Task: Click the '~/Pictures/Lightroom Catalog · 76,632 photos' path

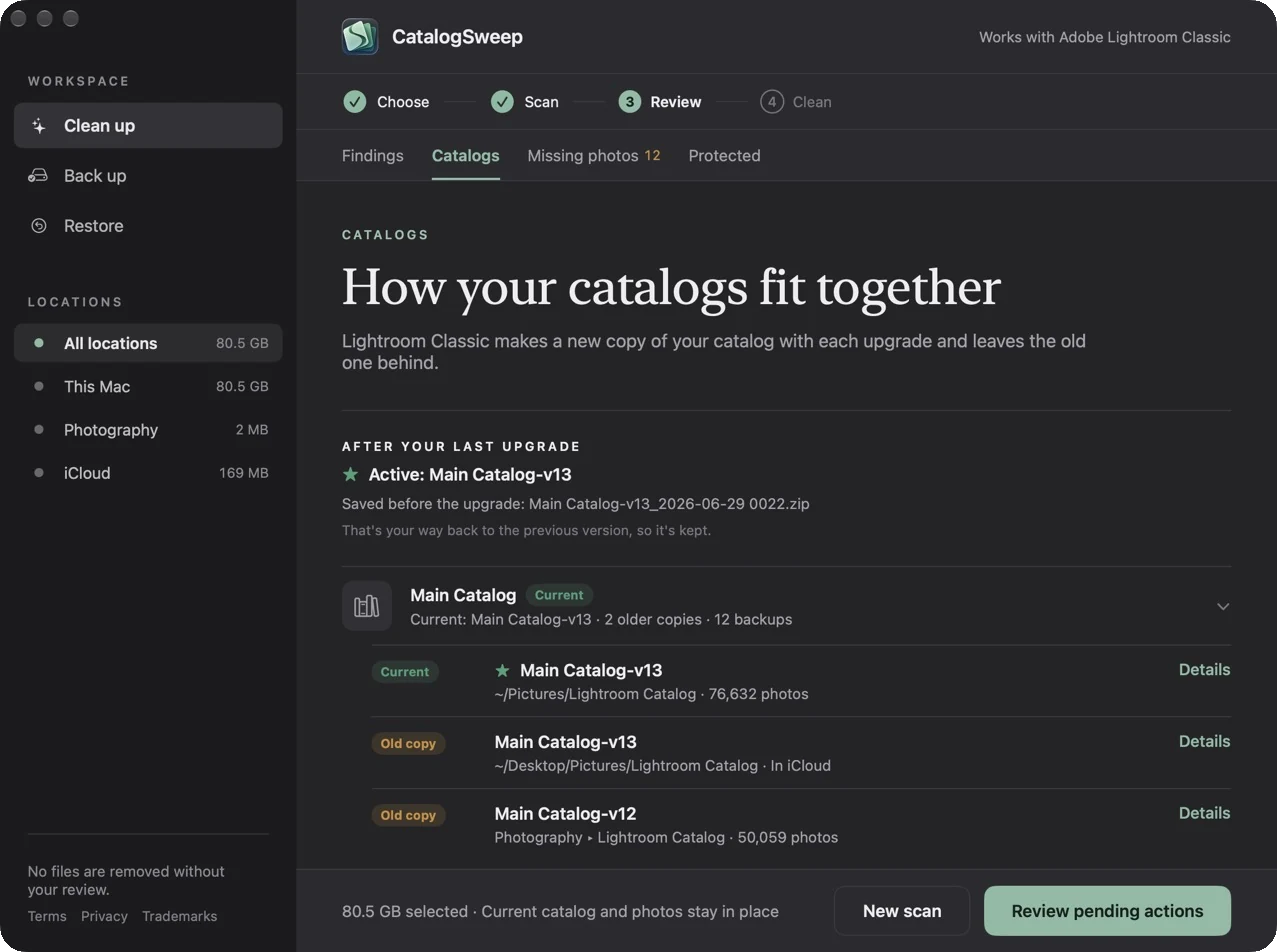Action: (x=651, y=694)
